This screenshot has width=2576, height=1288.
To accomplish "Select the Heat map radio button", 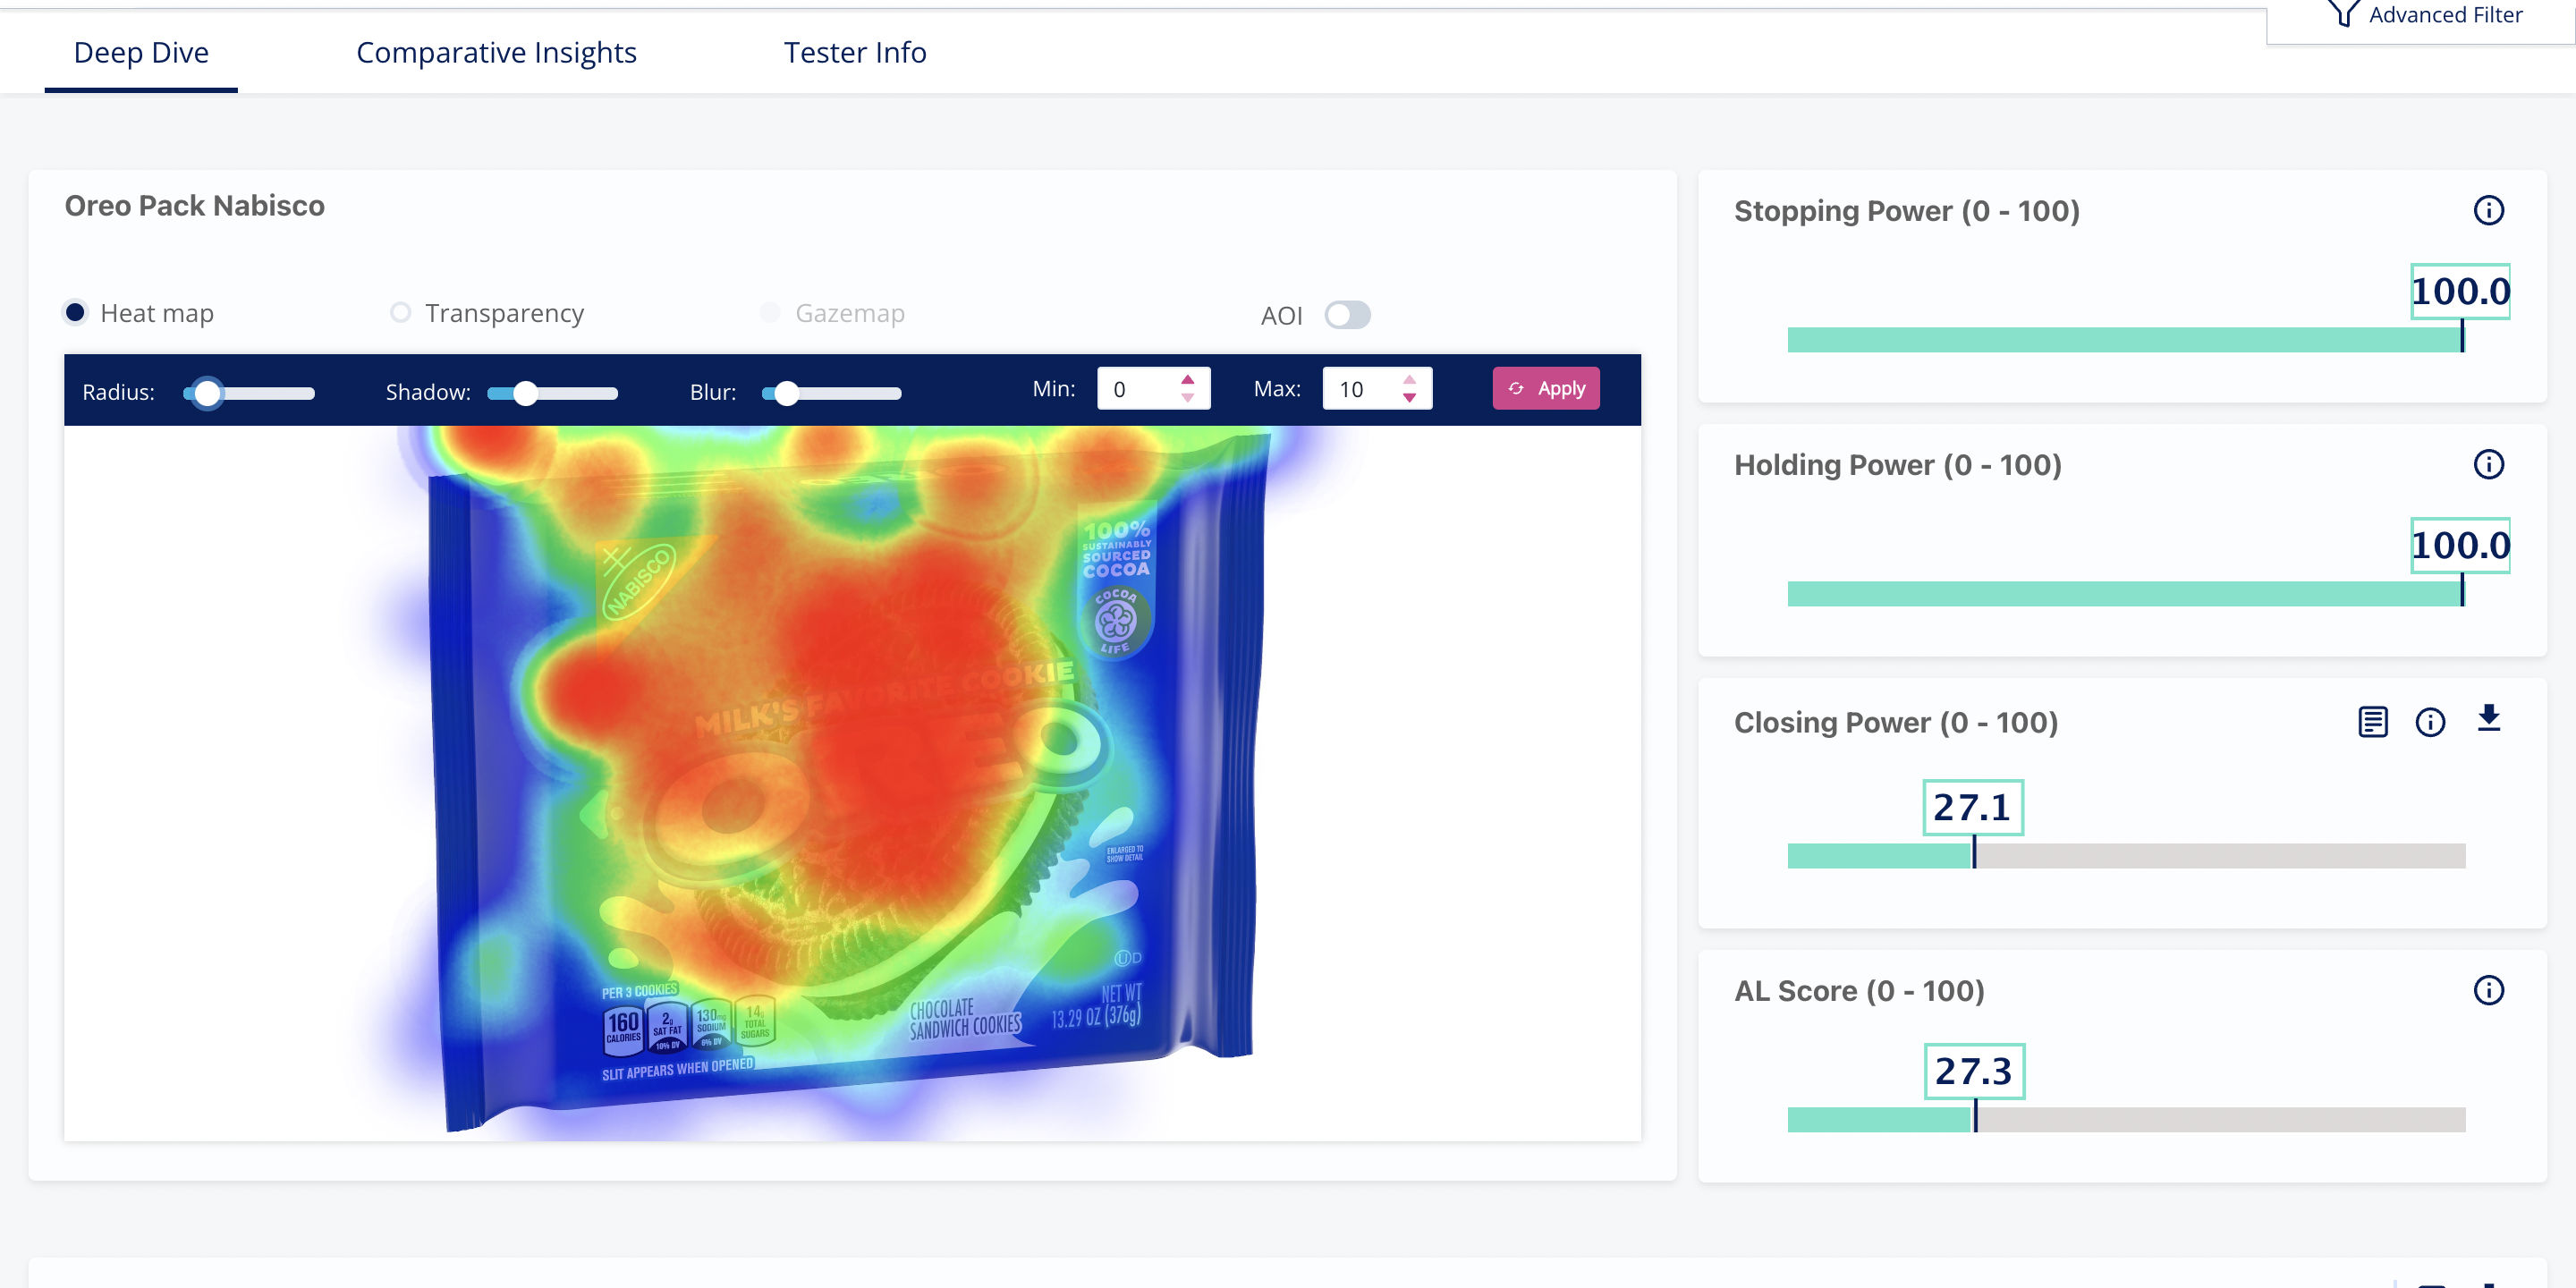I will pyautogui.click(x=75, y=313).
